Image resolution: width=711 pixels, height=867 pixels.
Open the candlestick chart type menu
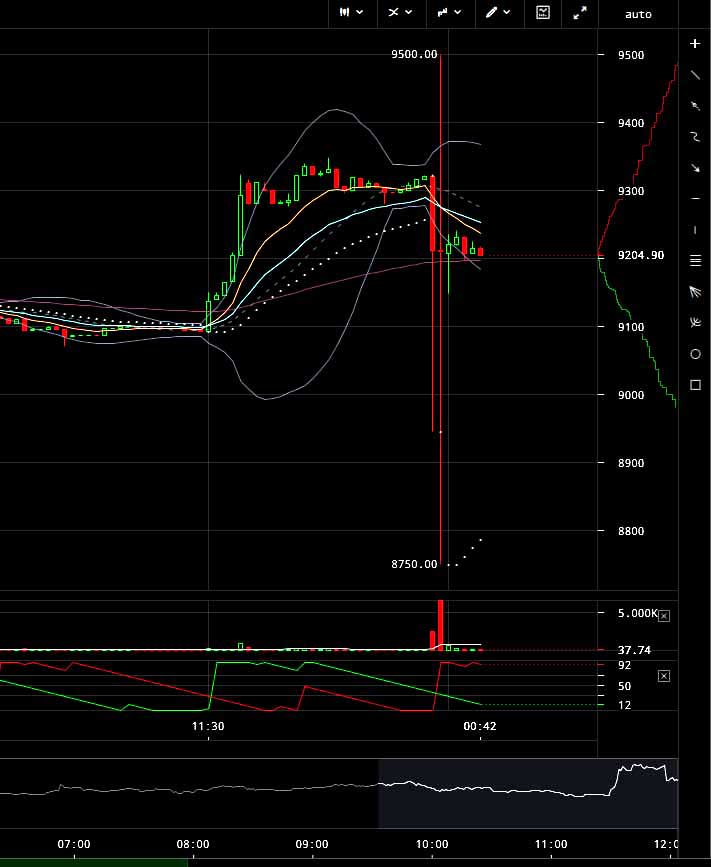pyautogui.click(x=352, y=12)
